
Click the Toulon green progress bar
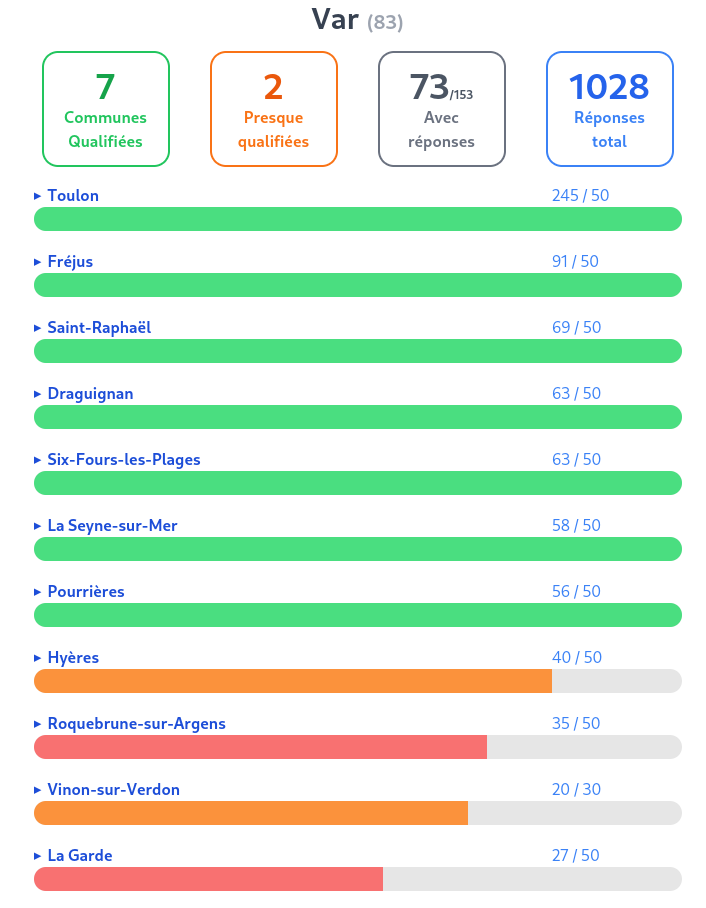click(x=358, y=219)
